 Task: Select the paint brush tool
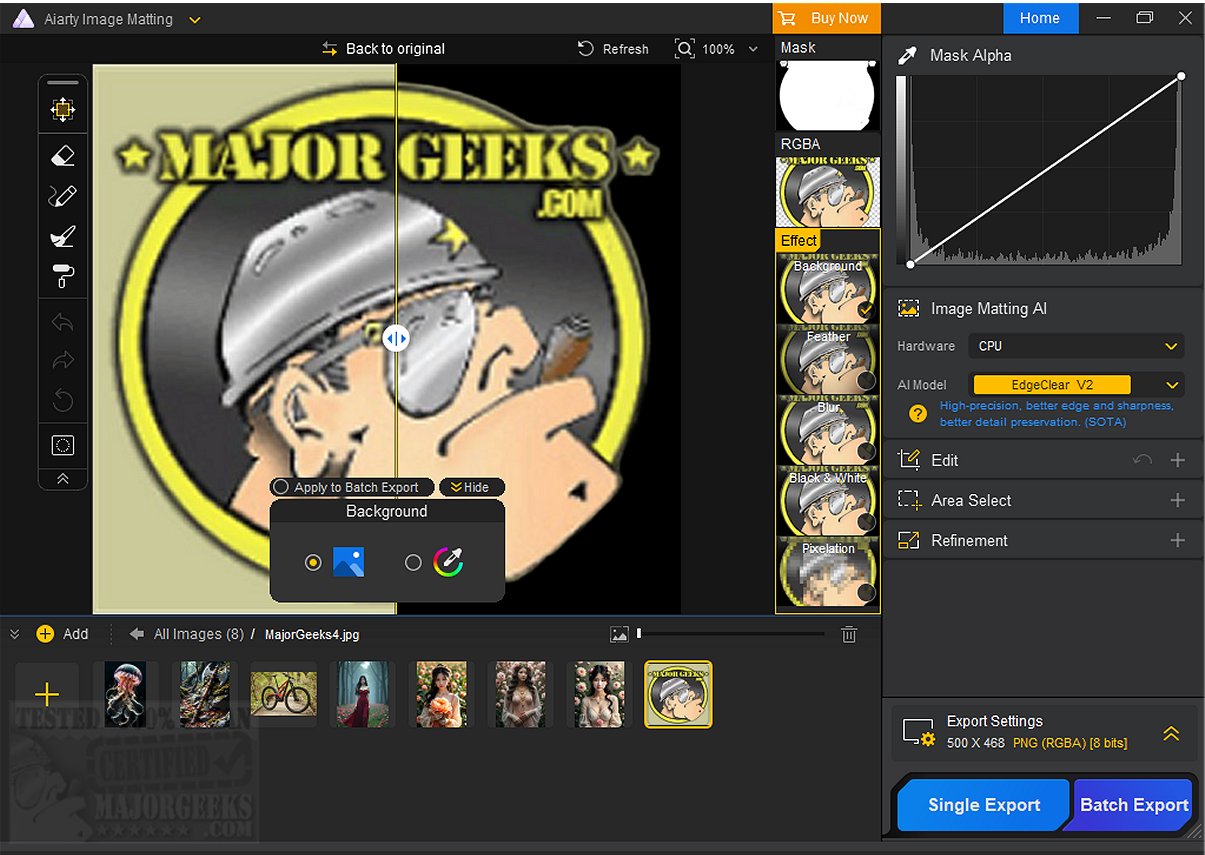63,236
